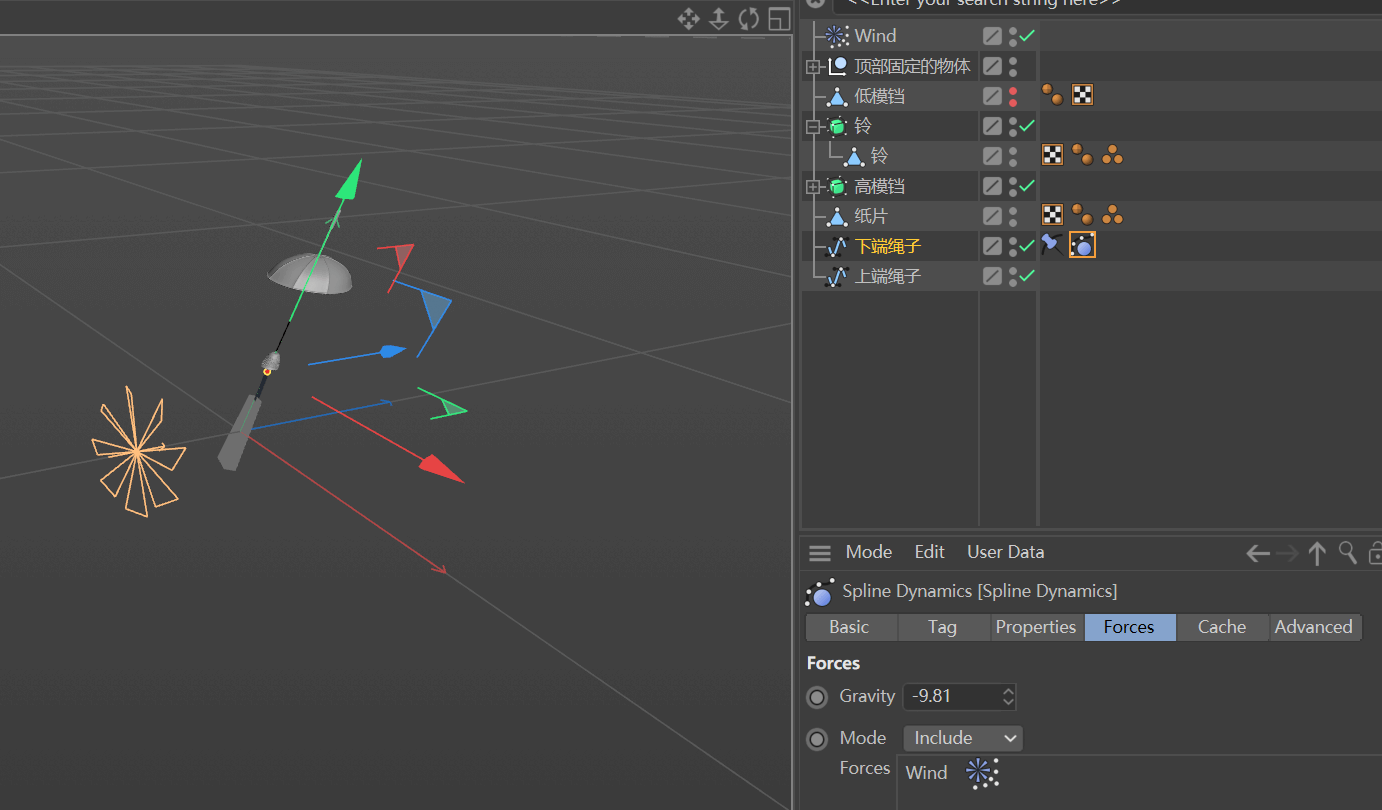Toggle the green enable checkmark for Wind
The width and height of the screenshot is (1382, 810).
click(x=1027, y=36)
